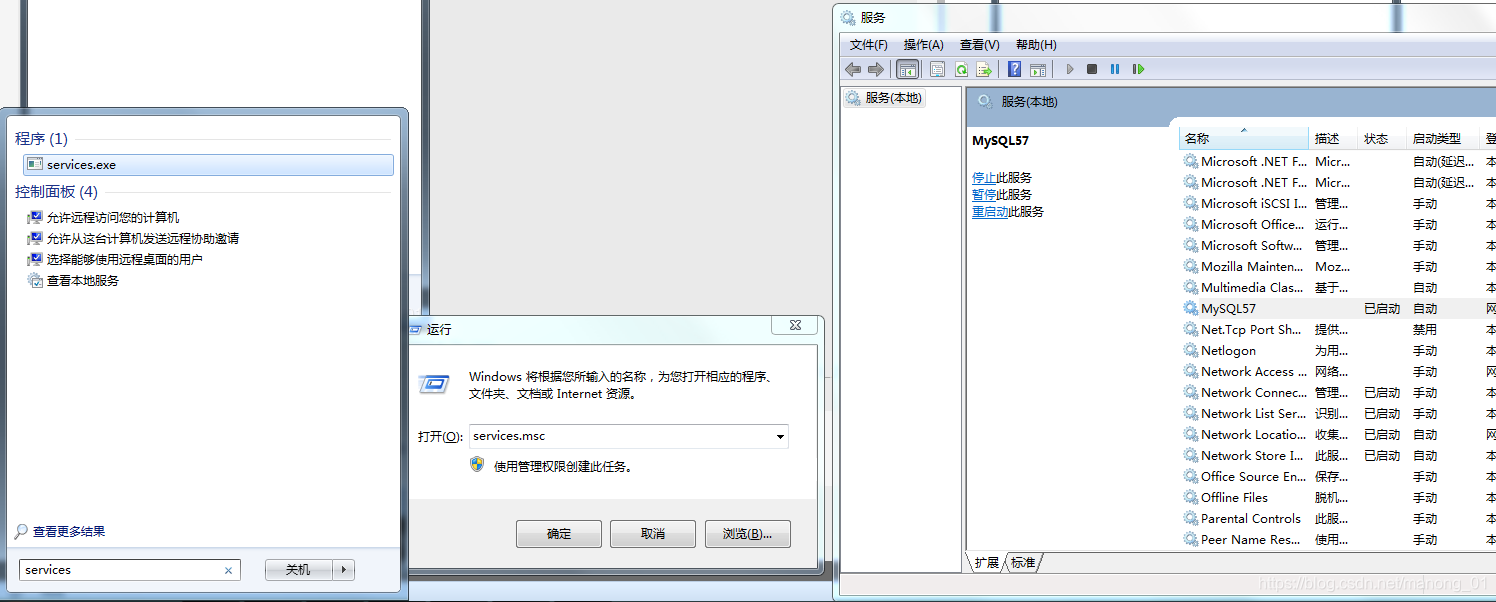
Task: Click the Pause Service icon
Action: click(1114, 69)
